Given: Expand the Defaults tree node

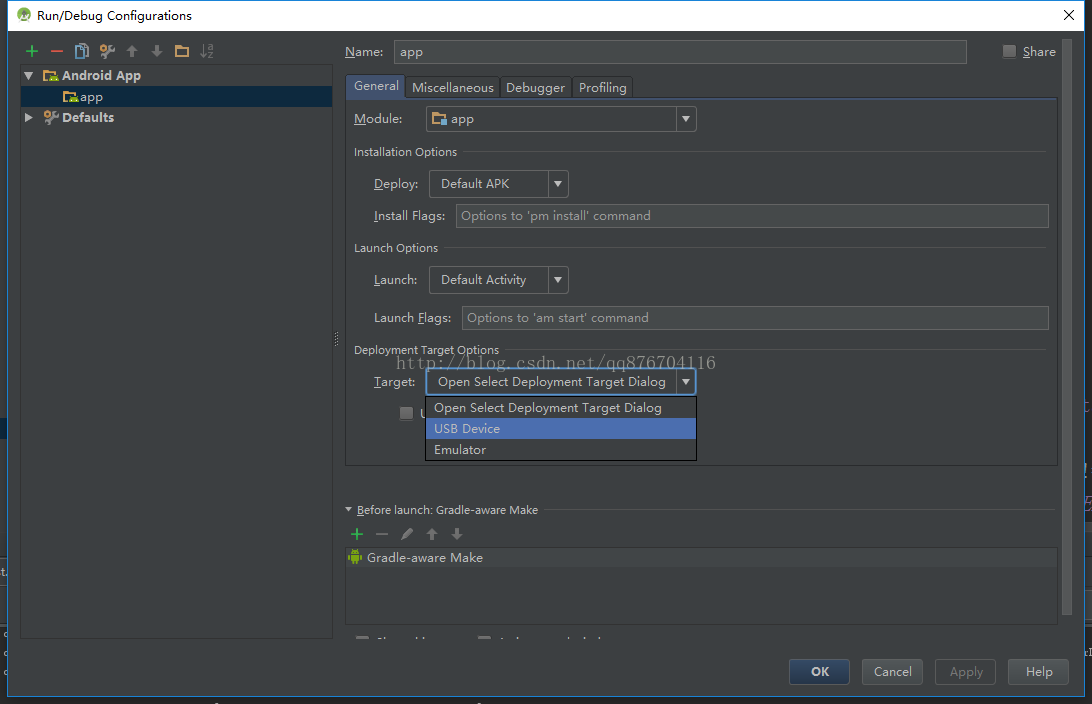Looking at the screenshot, I should point(29,117).
